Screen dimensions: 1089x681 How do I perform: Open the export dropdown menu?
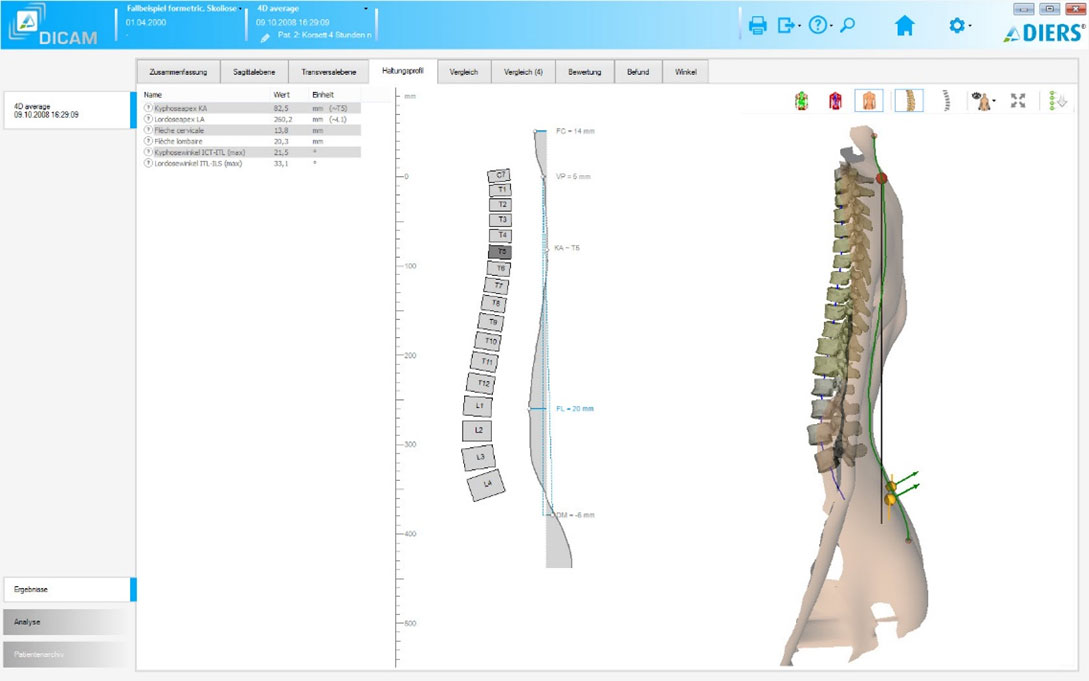(788, 26)
